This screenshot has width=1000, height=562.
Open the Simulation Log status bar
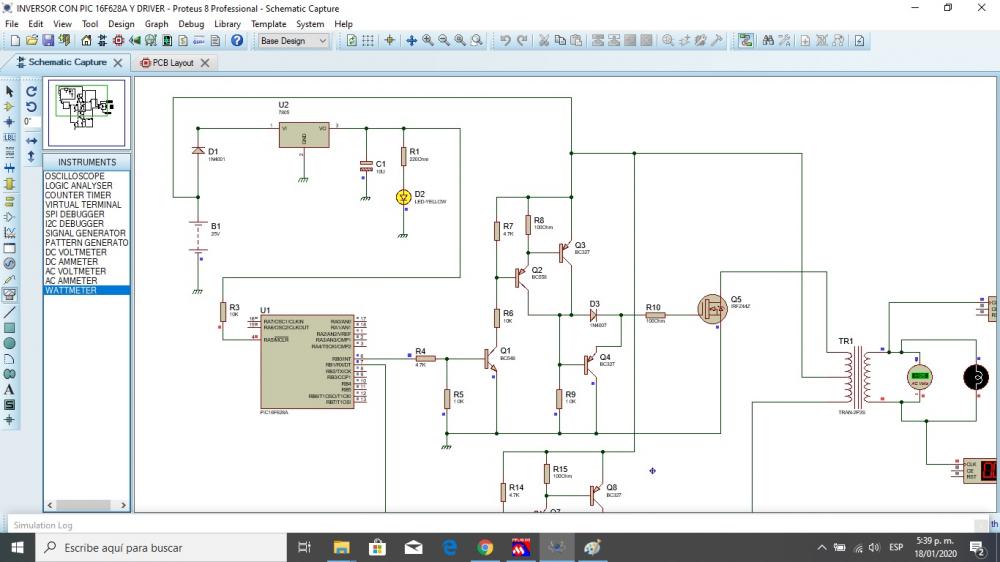[x=43, y=525]
